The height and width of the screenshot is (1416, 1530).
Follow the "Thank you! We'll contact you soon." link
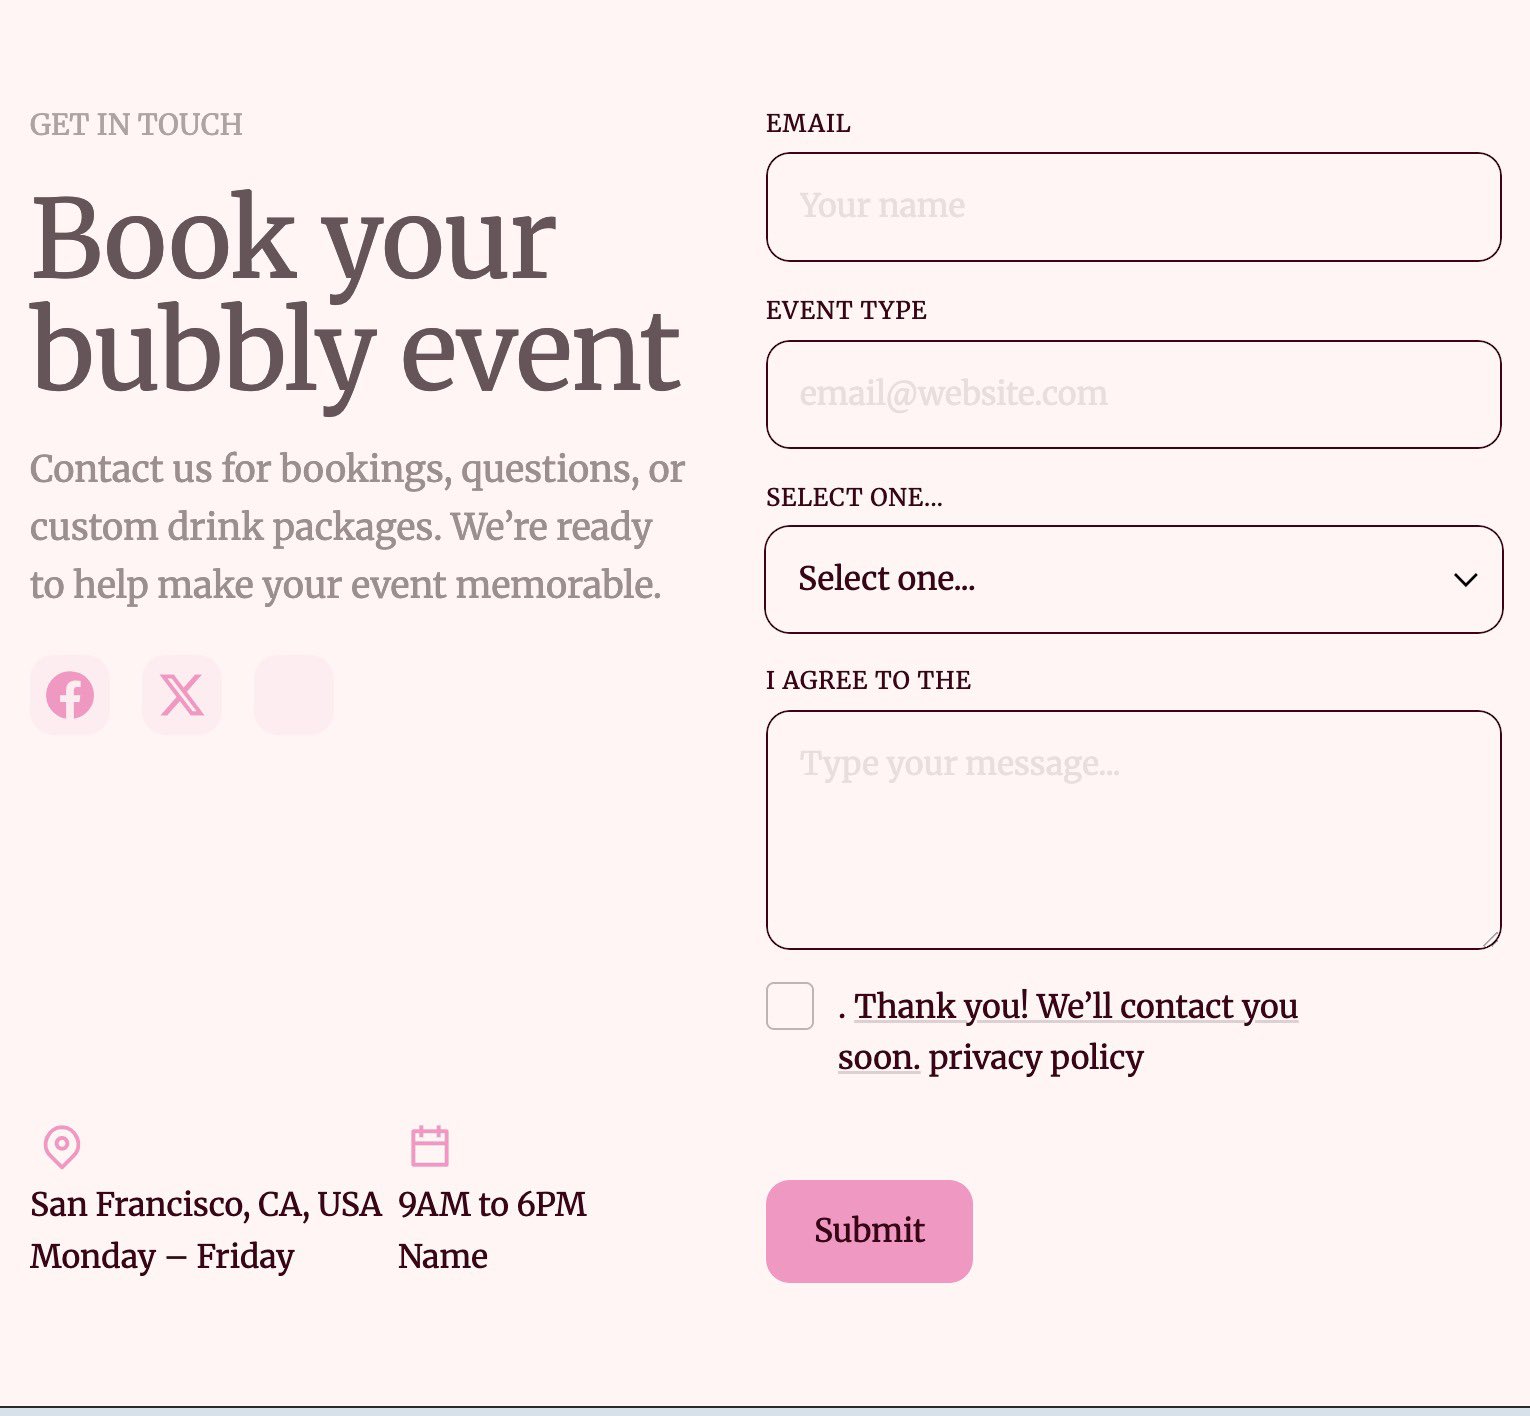[x=1075, y=1007]
